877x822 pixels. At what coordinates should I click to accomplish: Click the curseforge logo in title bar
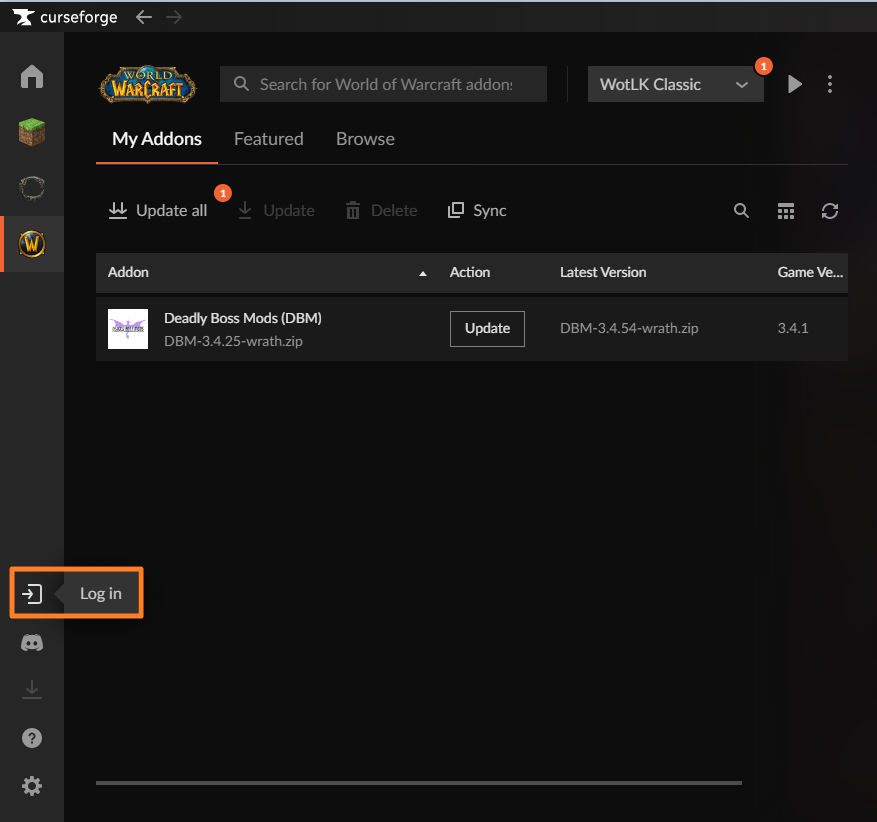tap(65, 17)
